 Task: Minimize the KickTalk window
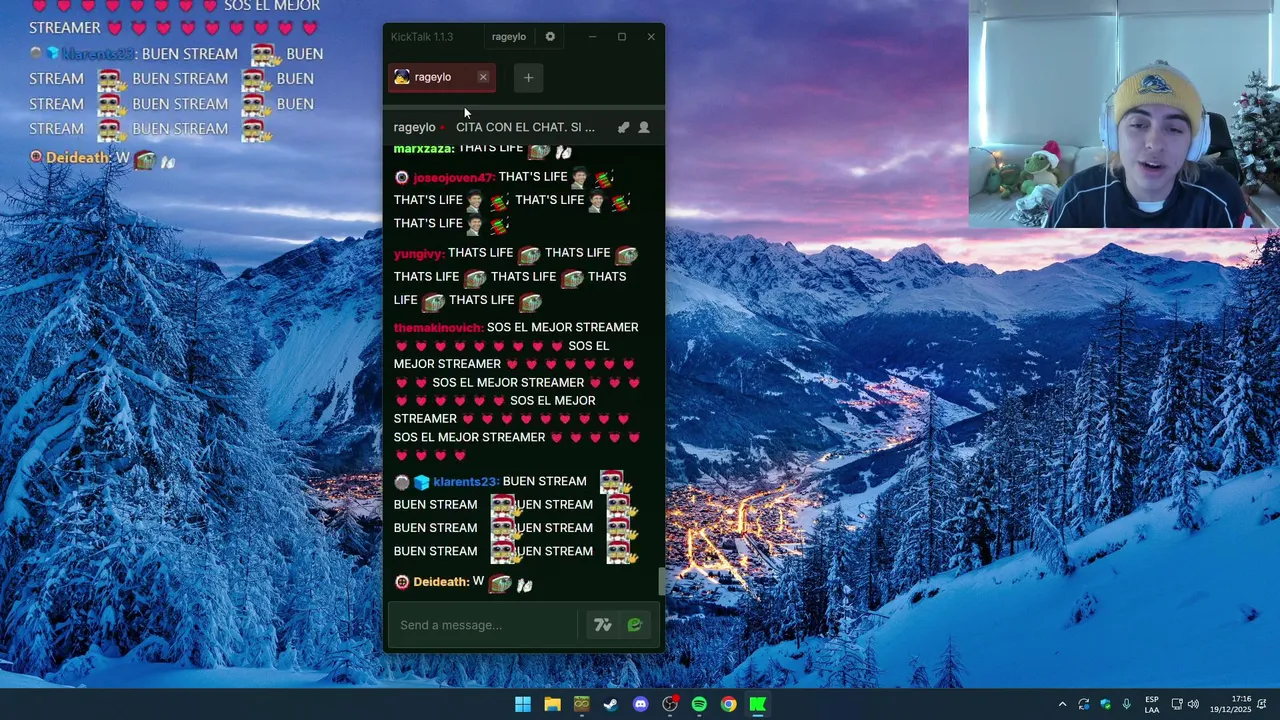(592, 37)
